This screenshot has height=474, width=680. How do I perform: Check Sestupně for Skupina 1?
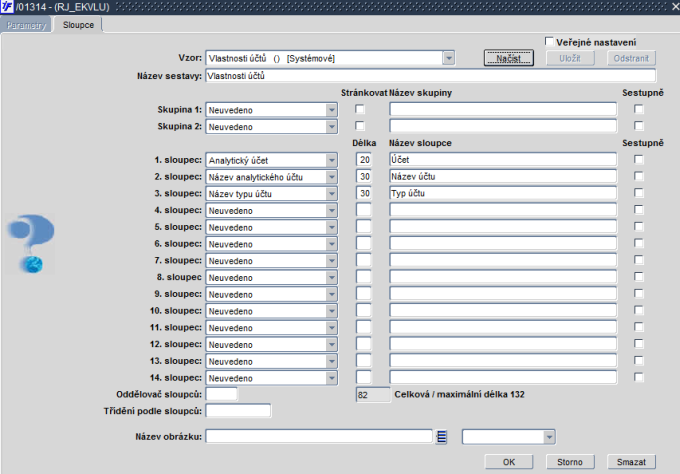tap(638, 109)
